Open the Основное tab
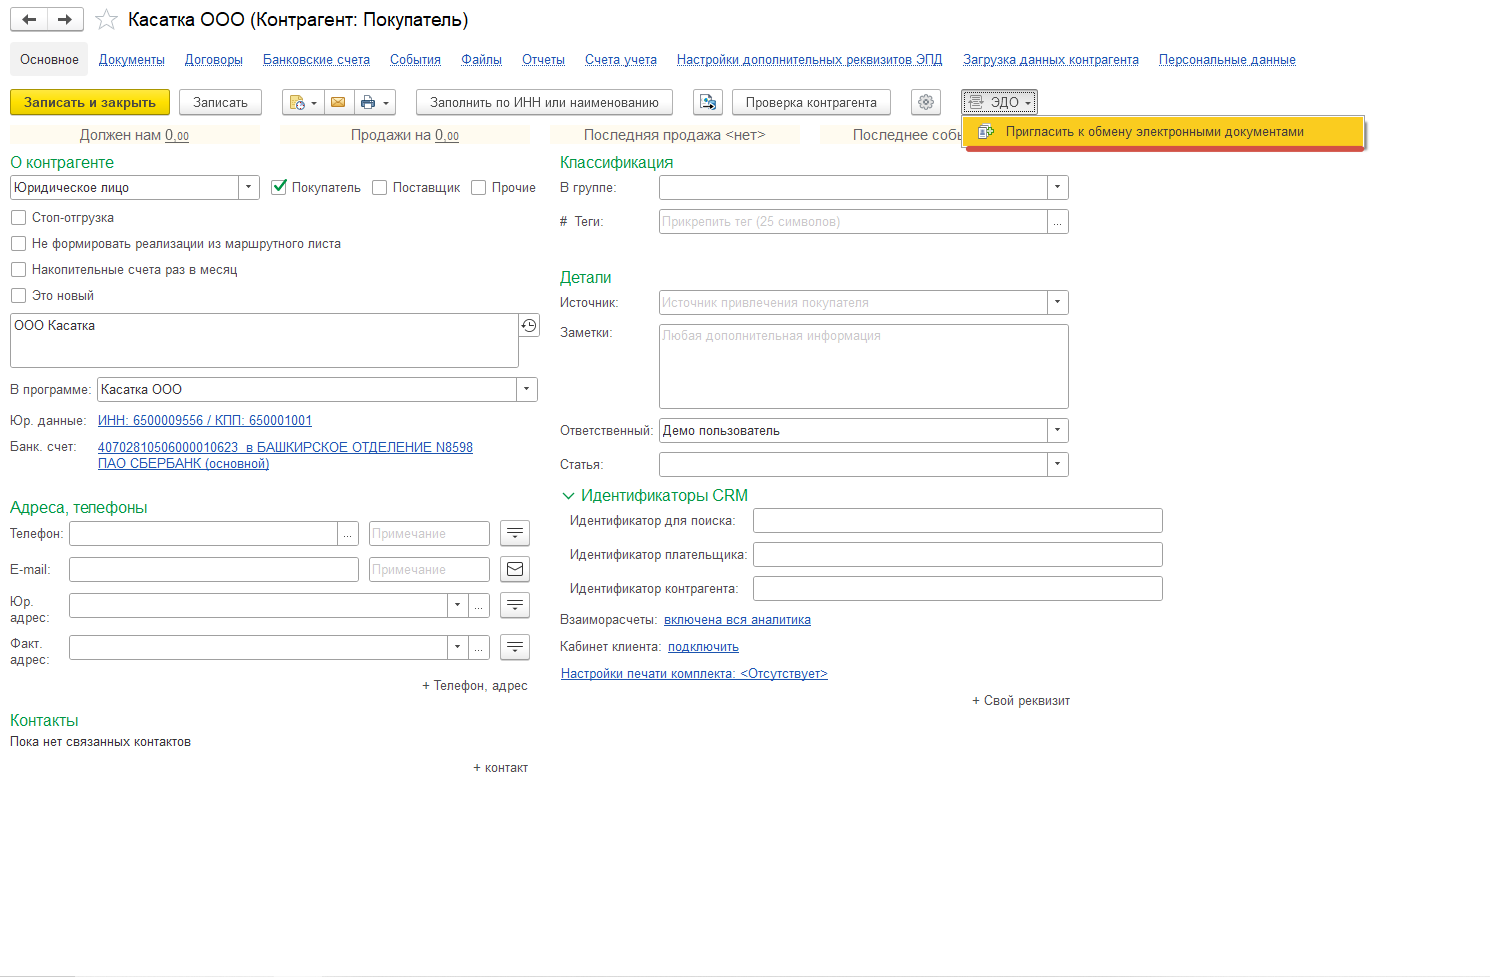Viewport: 1490px width, 977px height. pyautogui.click(x=49, y=59)
